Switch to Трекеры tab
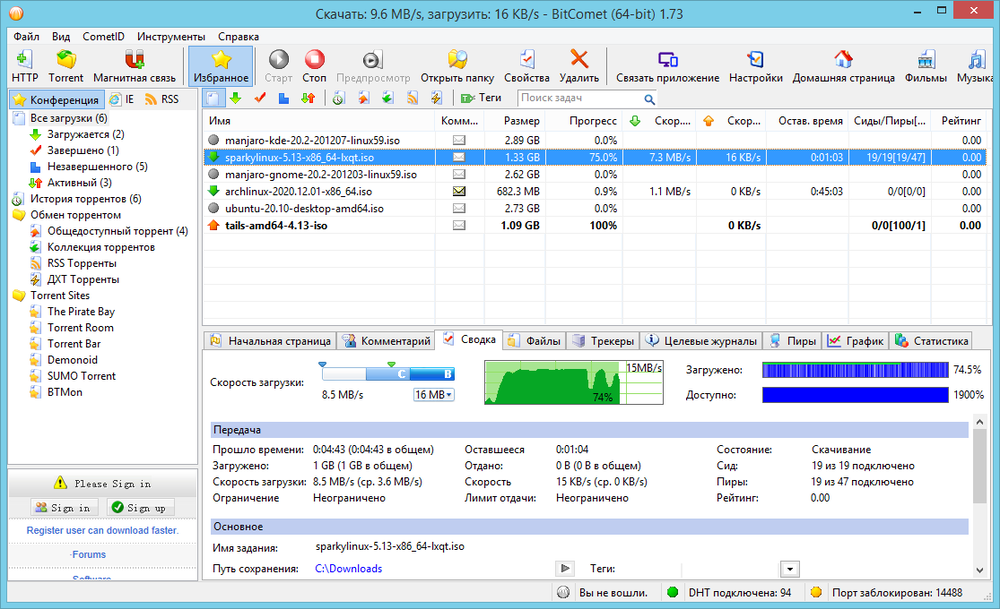Viewport: 1000px width, 609px height. [603, 341]
